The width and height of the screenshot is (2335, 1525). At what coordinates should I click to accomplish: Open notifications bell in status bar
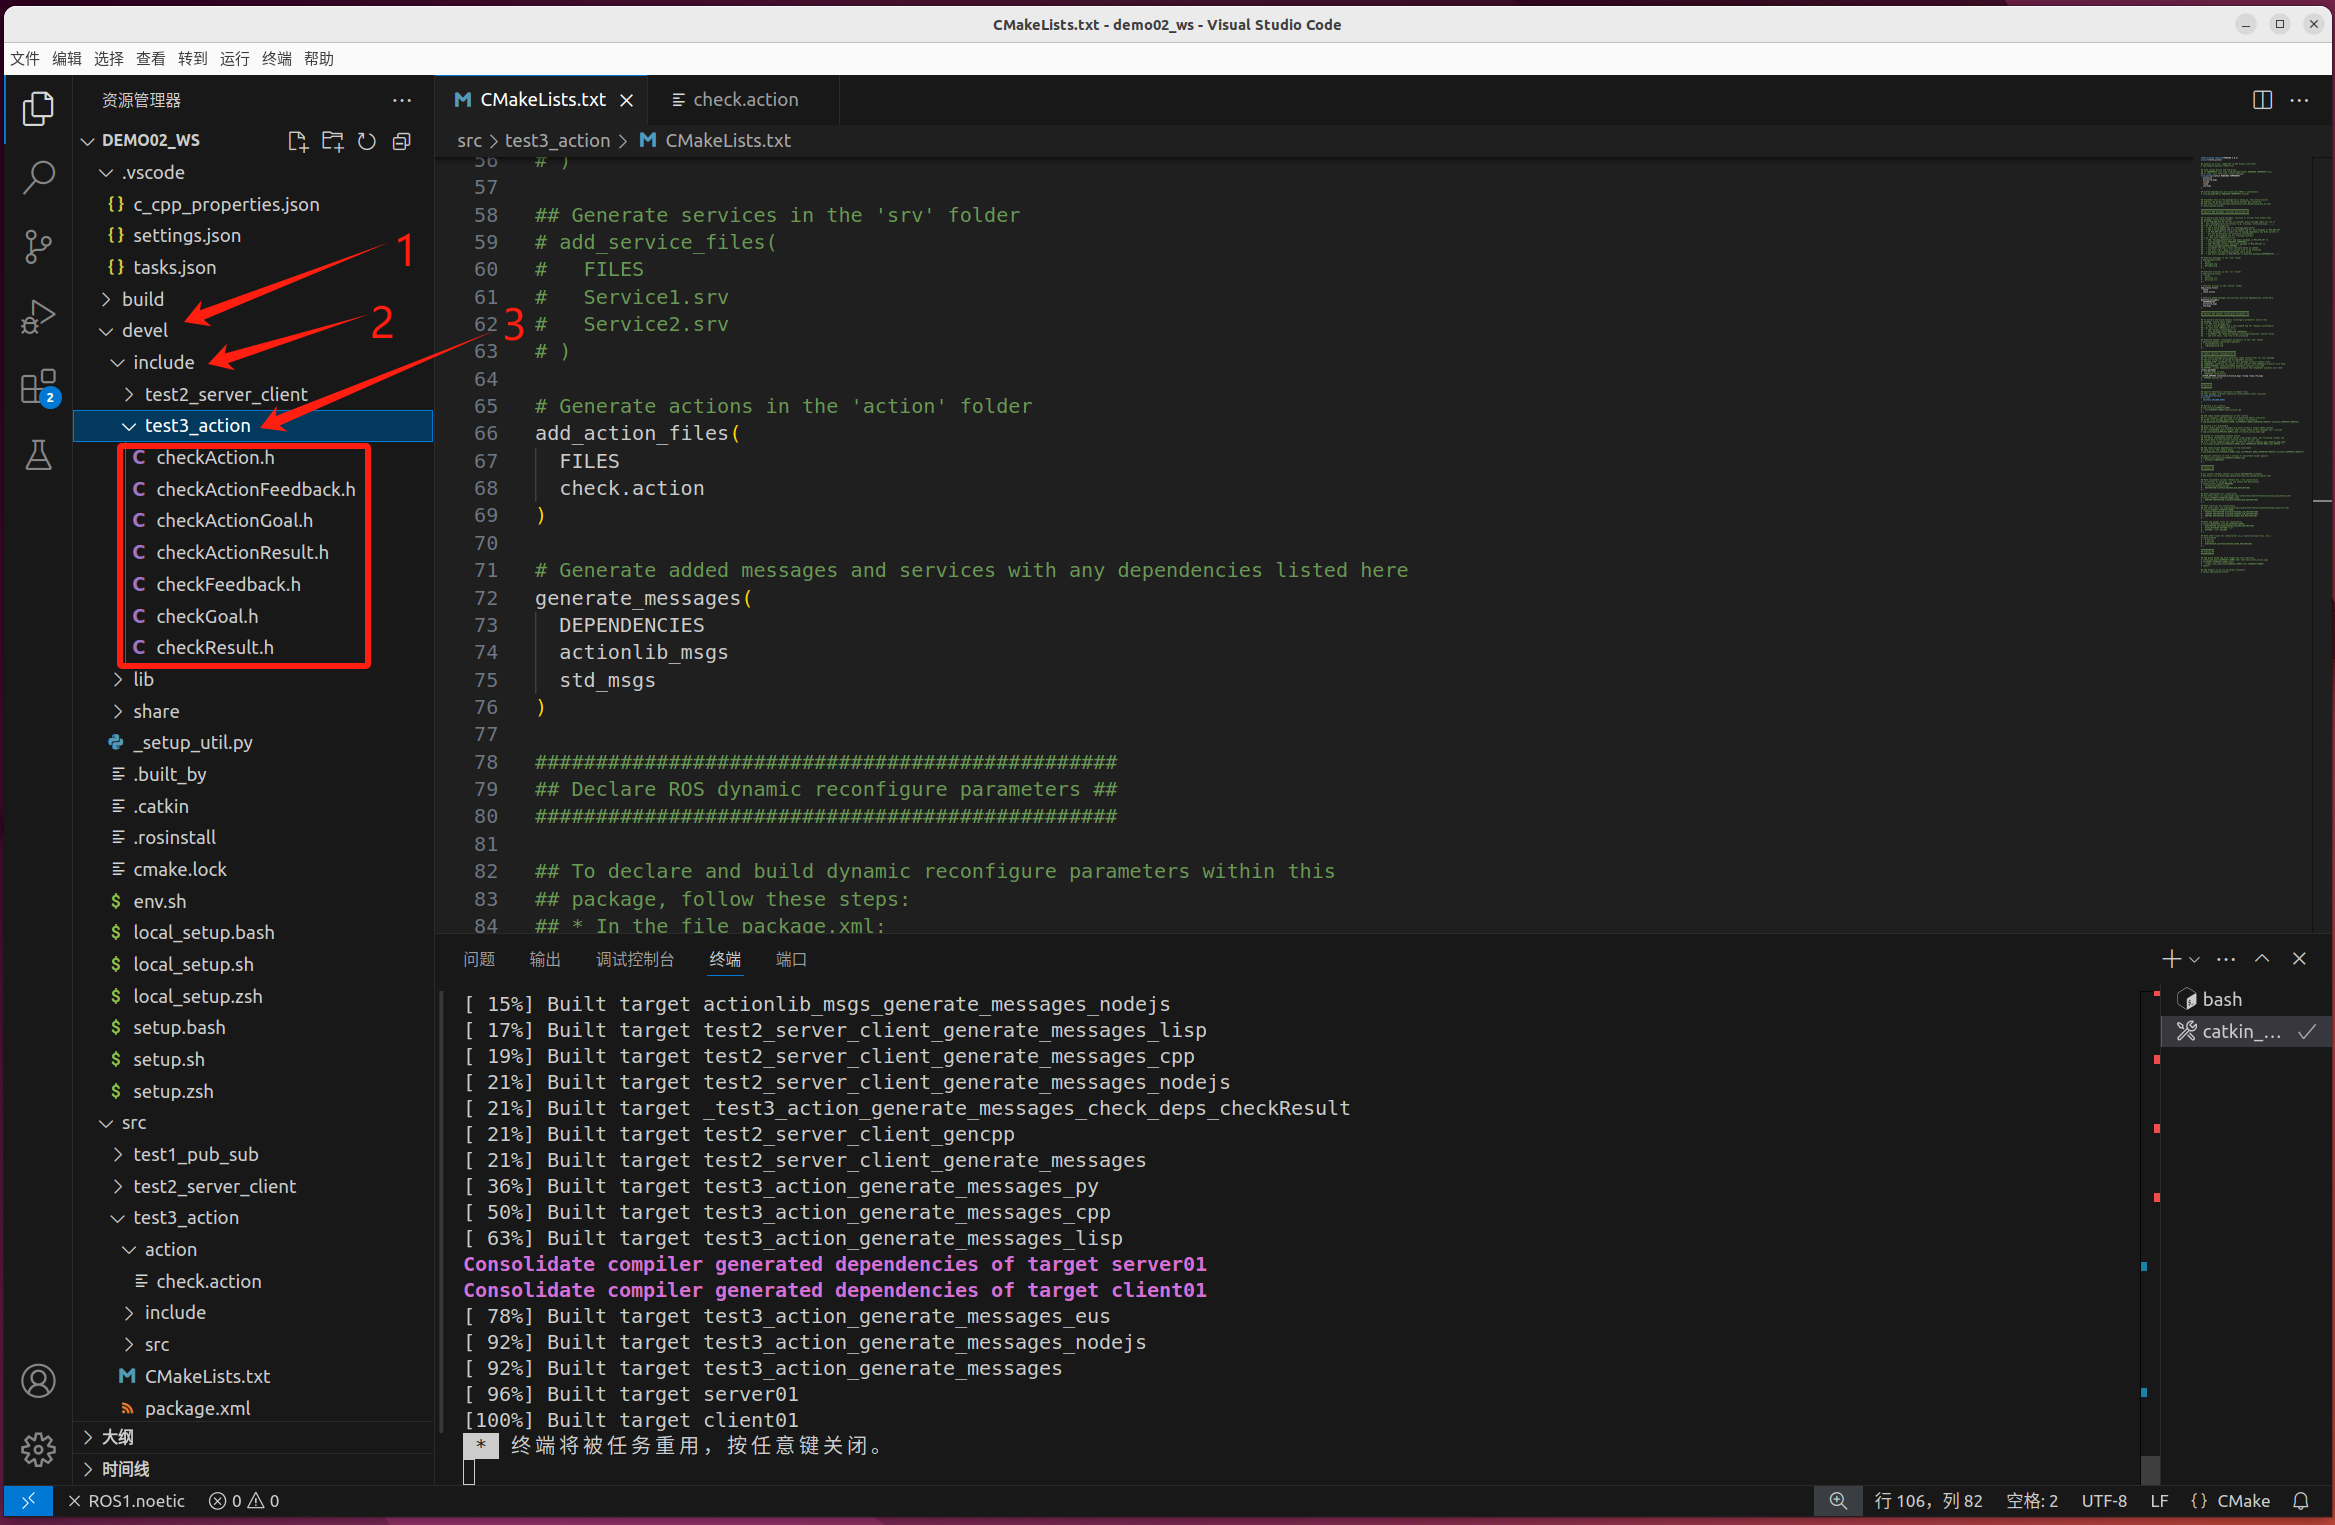[x=2301, y=1501]
